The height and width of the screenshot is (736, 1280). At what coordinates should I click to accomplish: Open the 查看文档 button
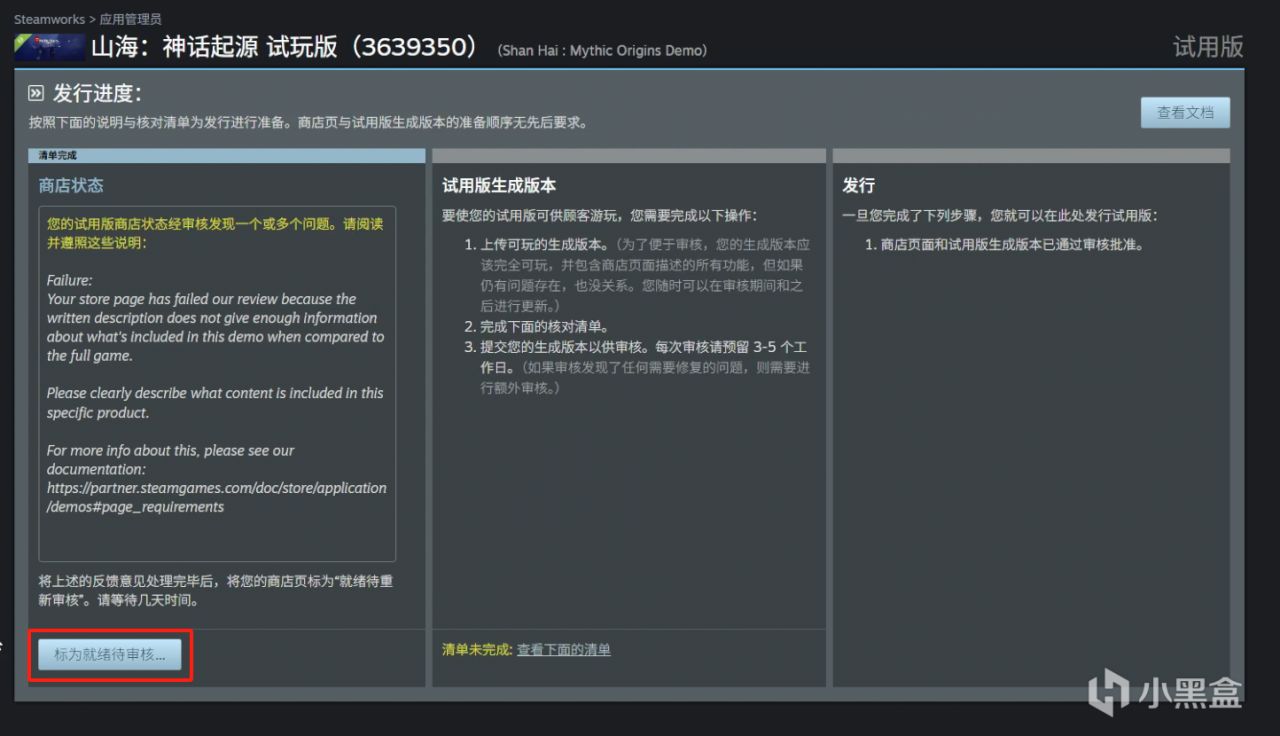tap(1185, 113)
